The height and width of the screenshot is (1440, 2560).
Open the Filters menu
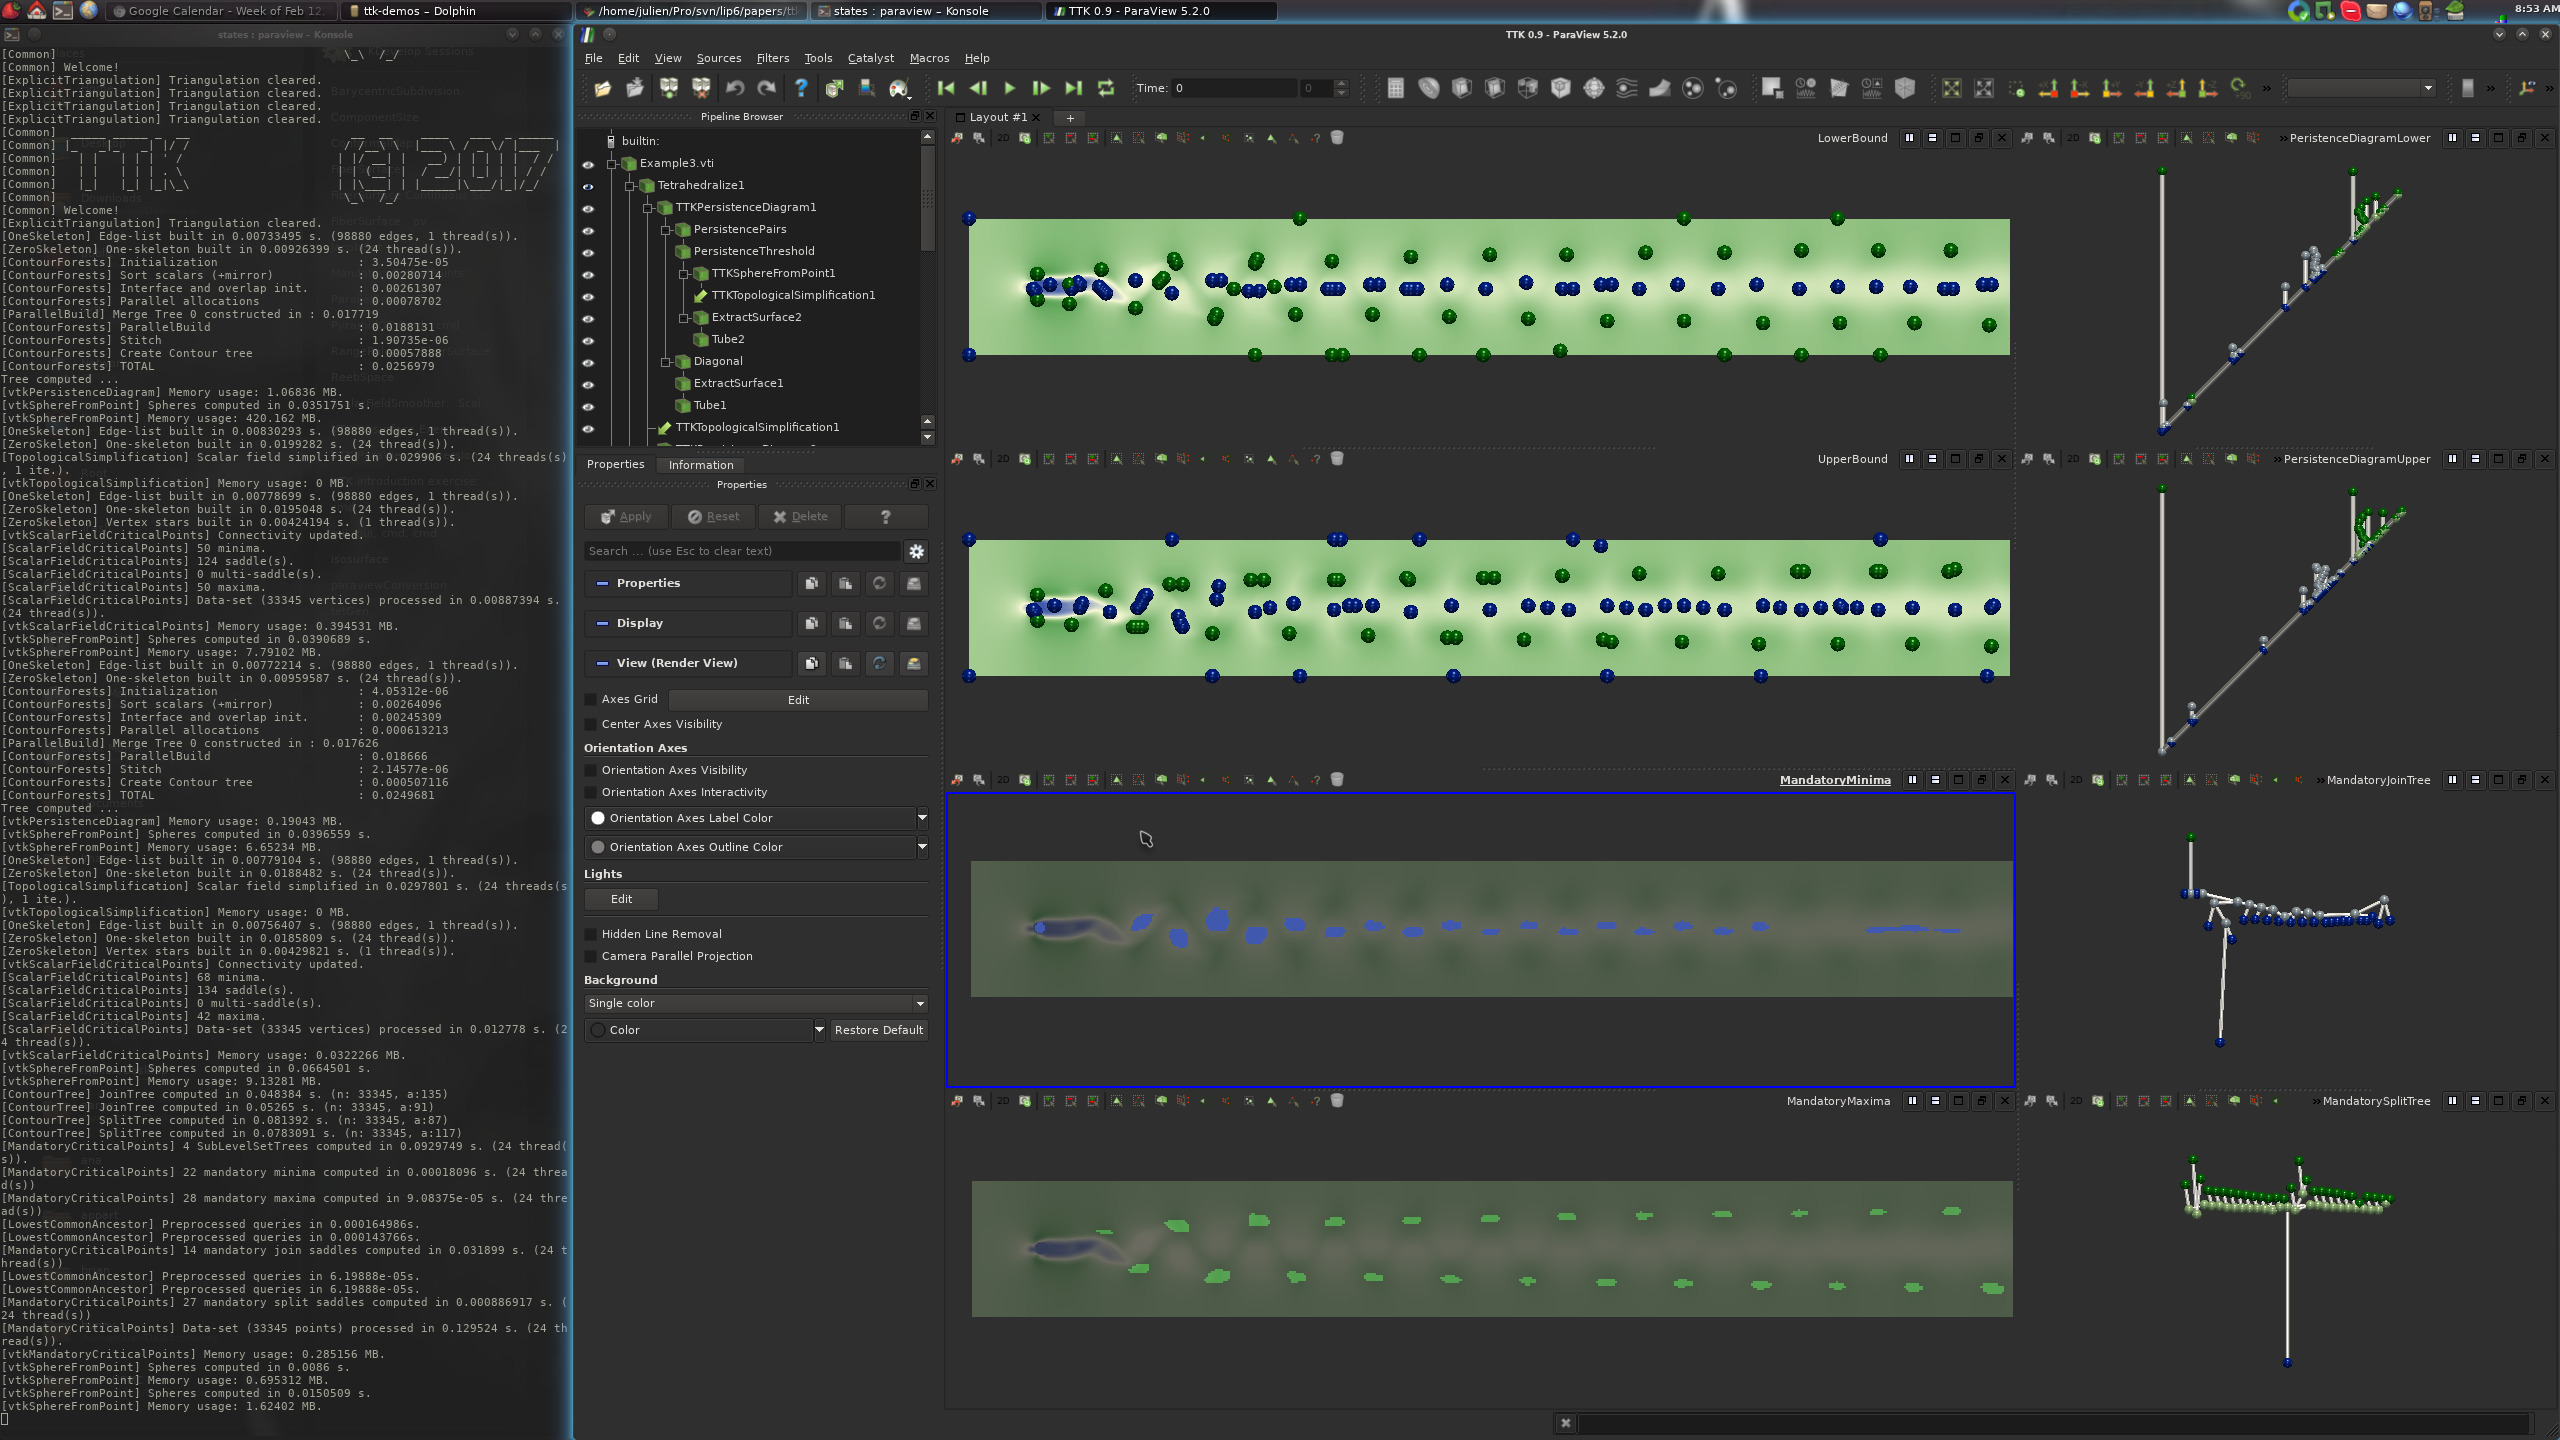[x=772, y=58]
